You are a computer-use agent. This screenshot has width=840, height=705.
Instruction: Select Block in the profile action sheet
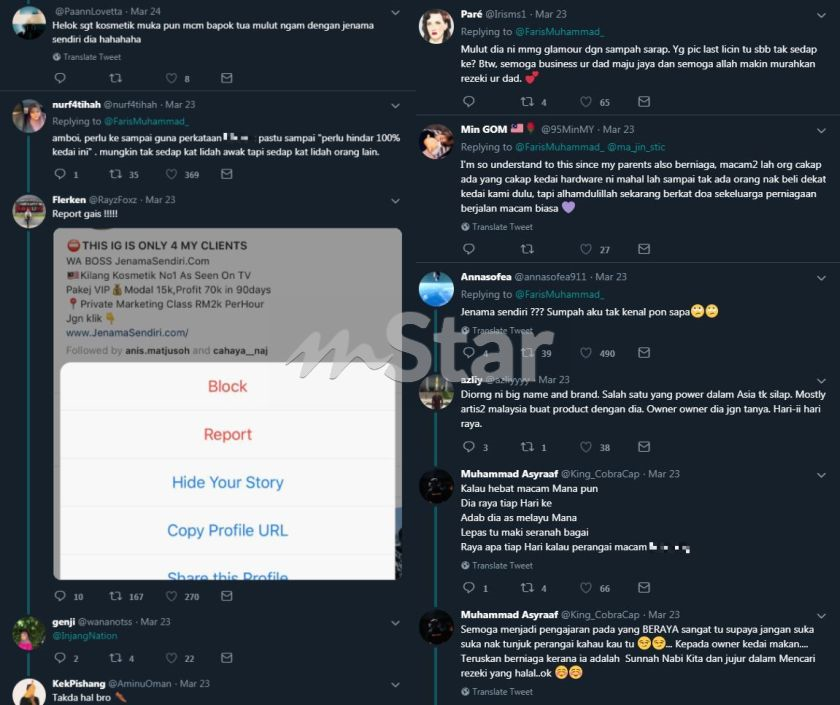(228, 386)
